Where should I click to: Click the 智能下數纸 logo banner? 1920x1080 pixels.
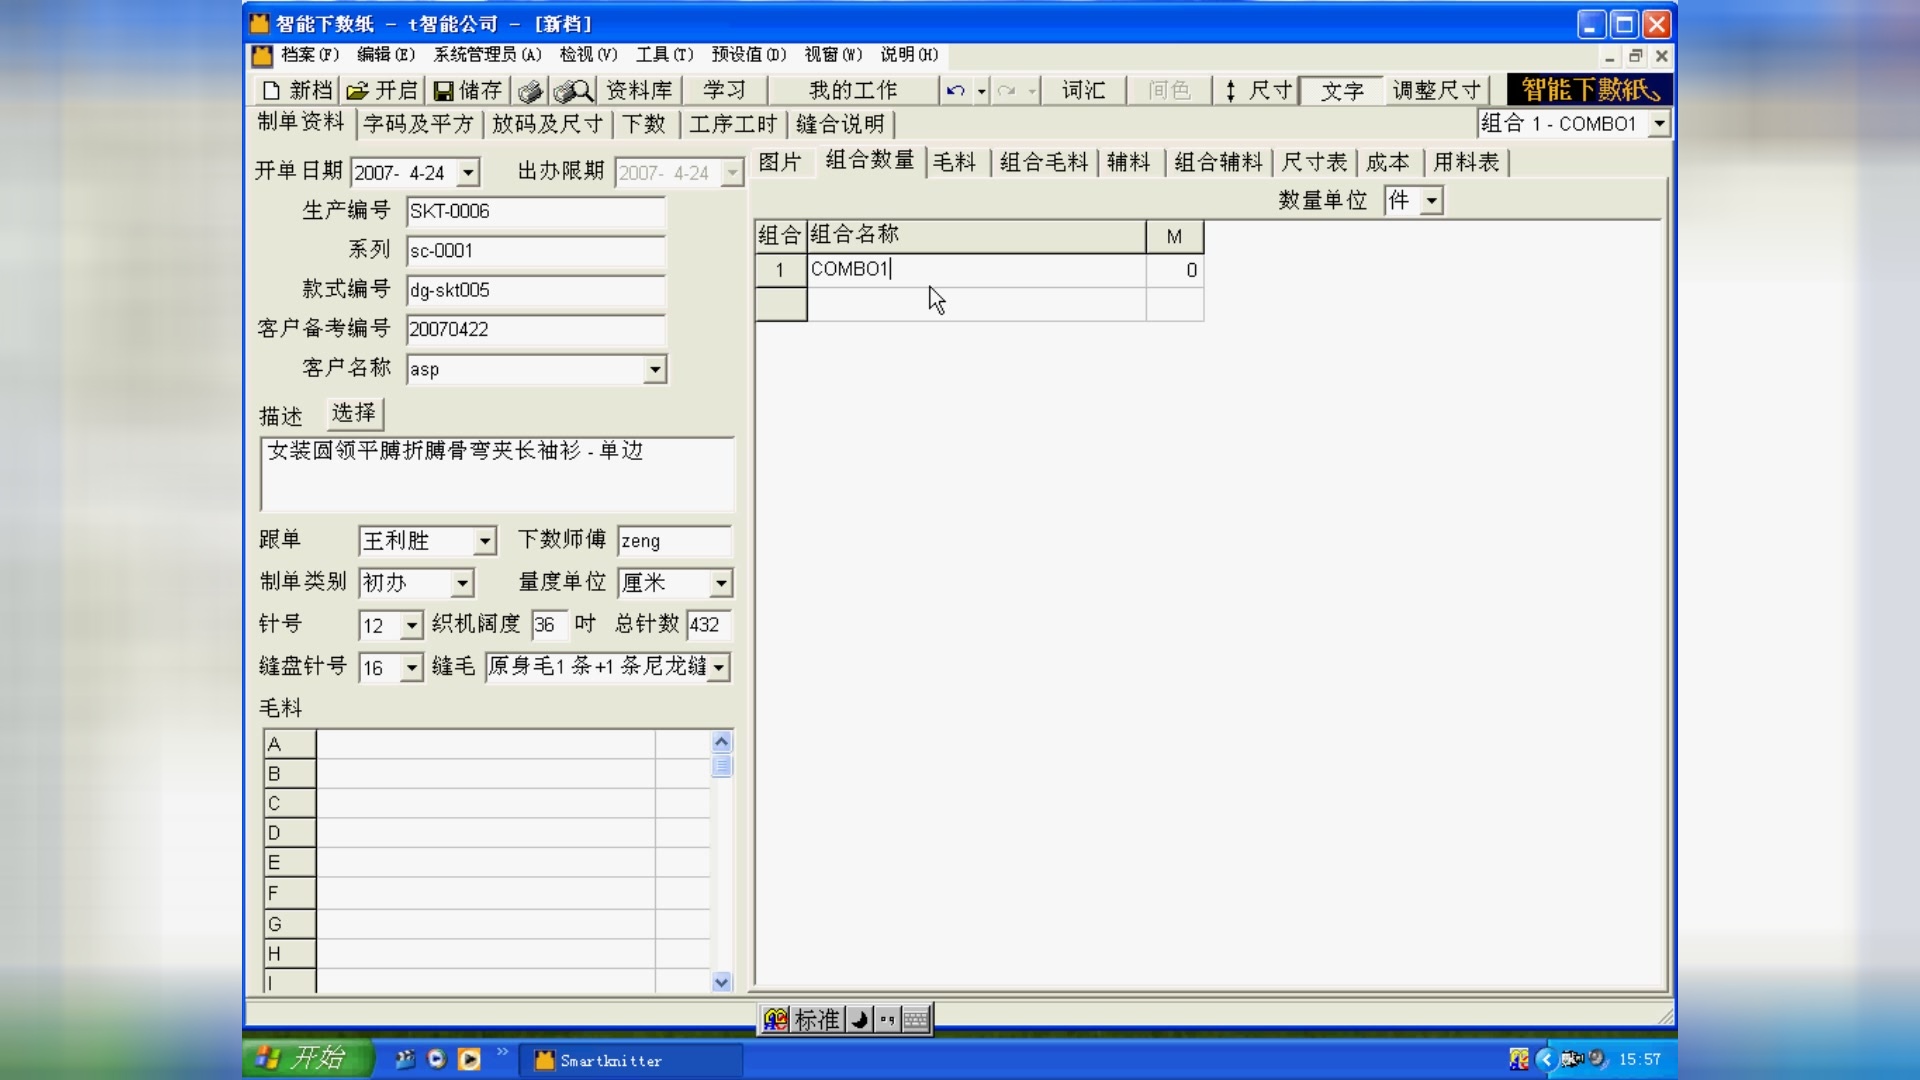click(x=1590, y=90)
